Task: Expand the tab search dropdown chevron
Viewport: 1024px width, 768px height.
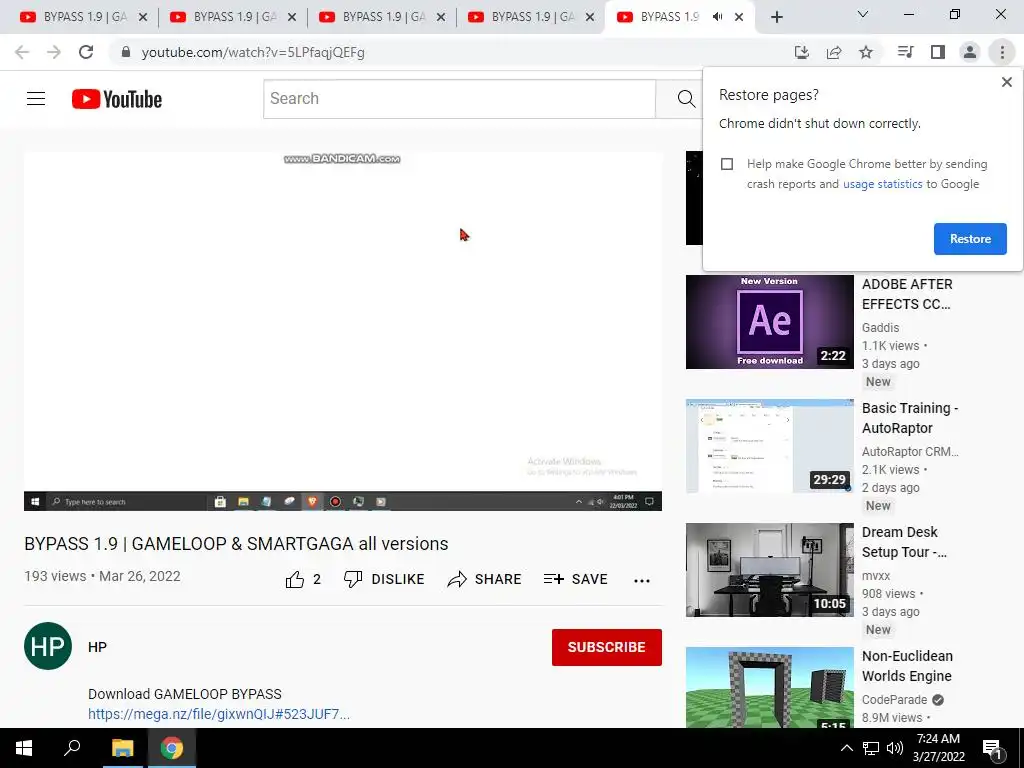Action: tap(863, 14)
